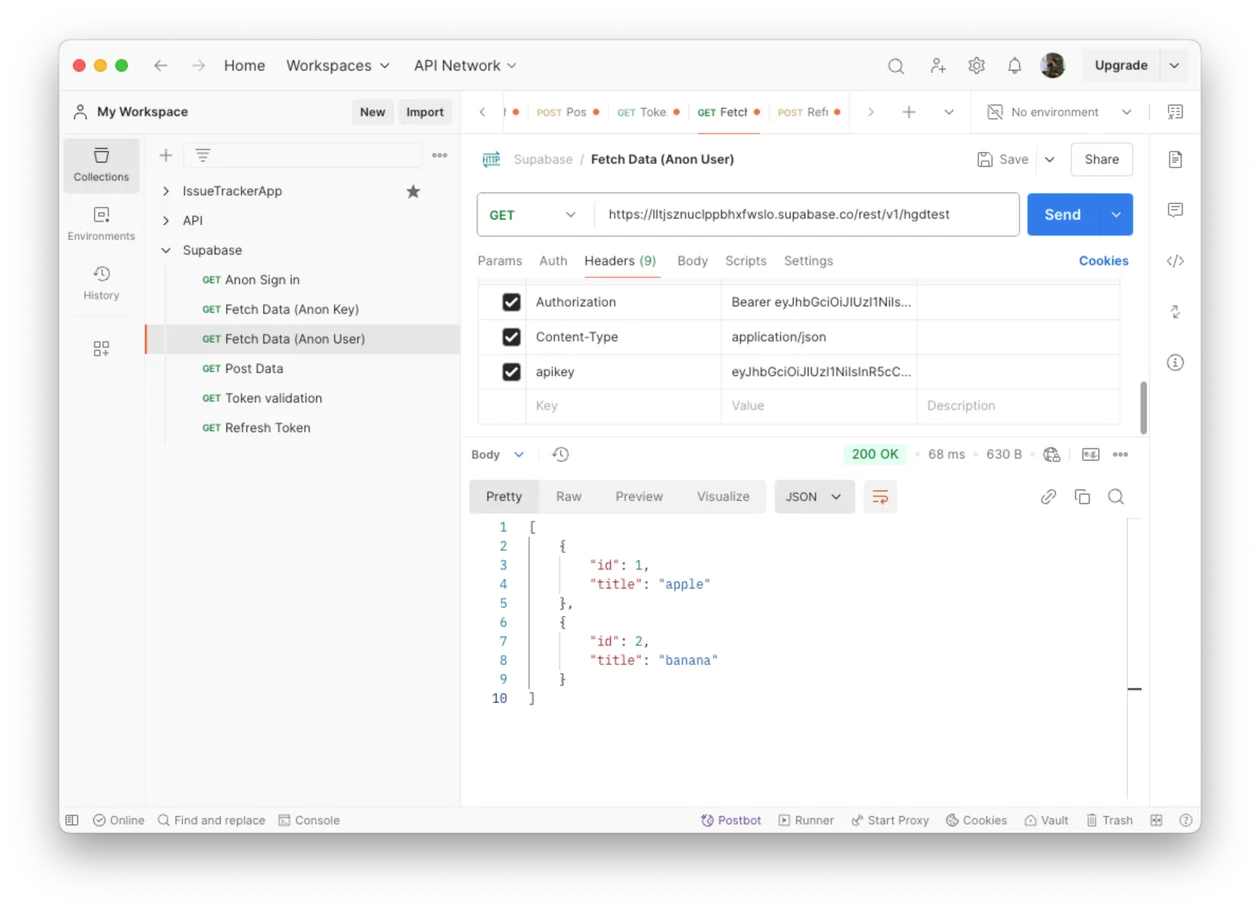This screenshot has width=1260, height=911.
Task: Click the filter collections icon
Action: (203, 155)
